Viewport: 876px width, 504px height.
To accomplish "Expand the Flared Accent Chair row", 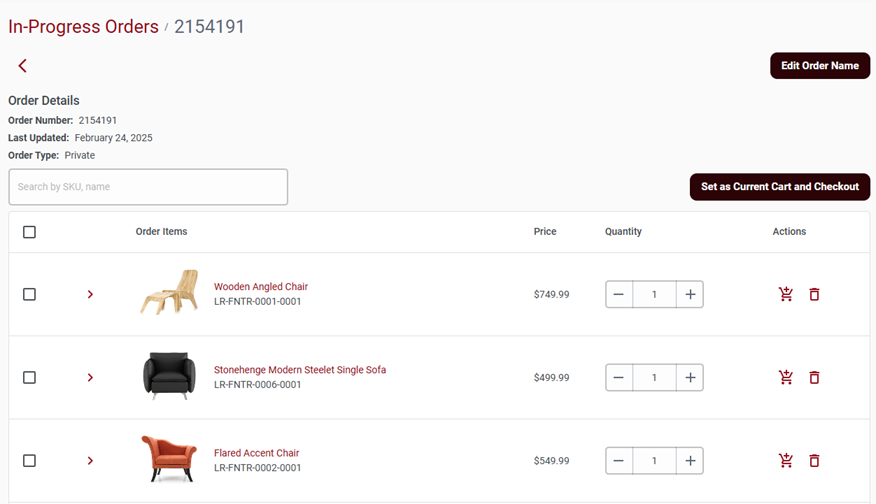I will click(90, 460).
